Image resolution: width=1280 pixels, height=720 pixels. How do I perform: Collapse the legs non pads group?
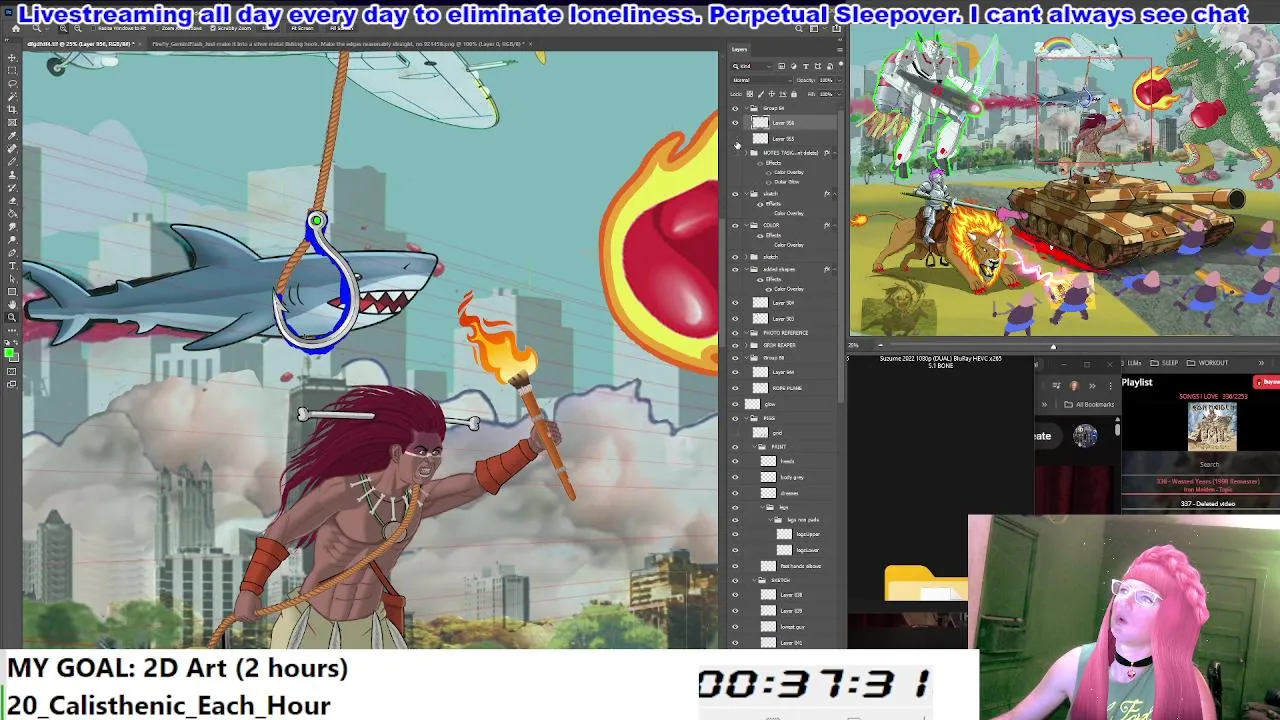click(x=770, y=519)
